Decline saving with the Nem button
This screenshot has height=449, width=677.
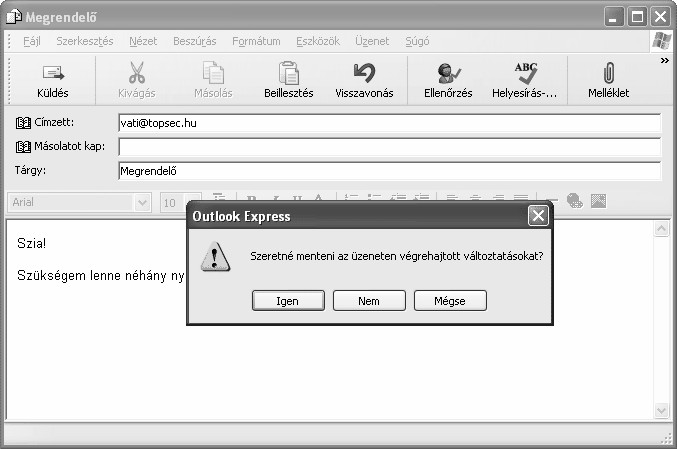(369, 300)
